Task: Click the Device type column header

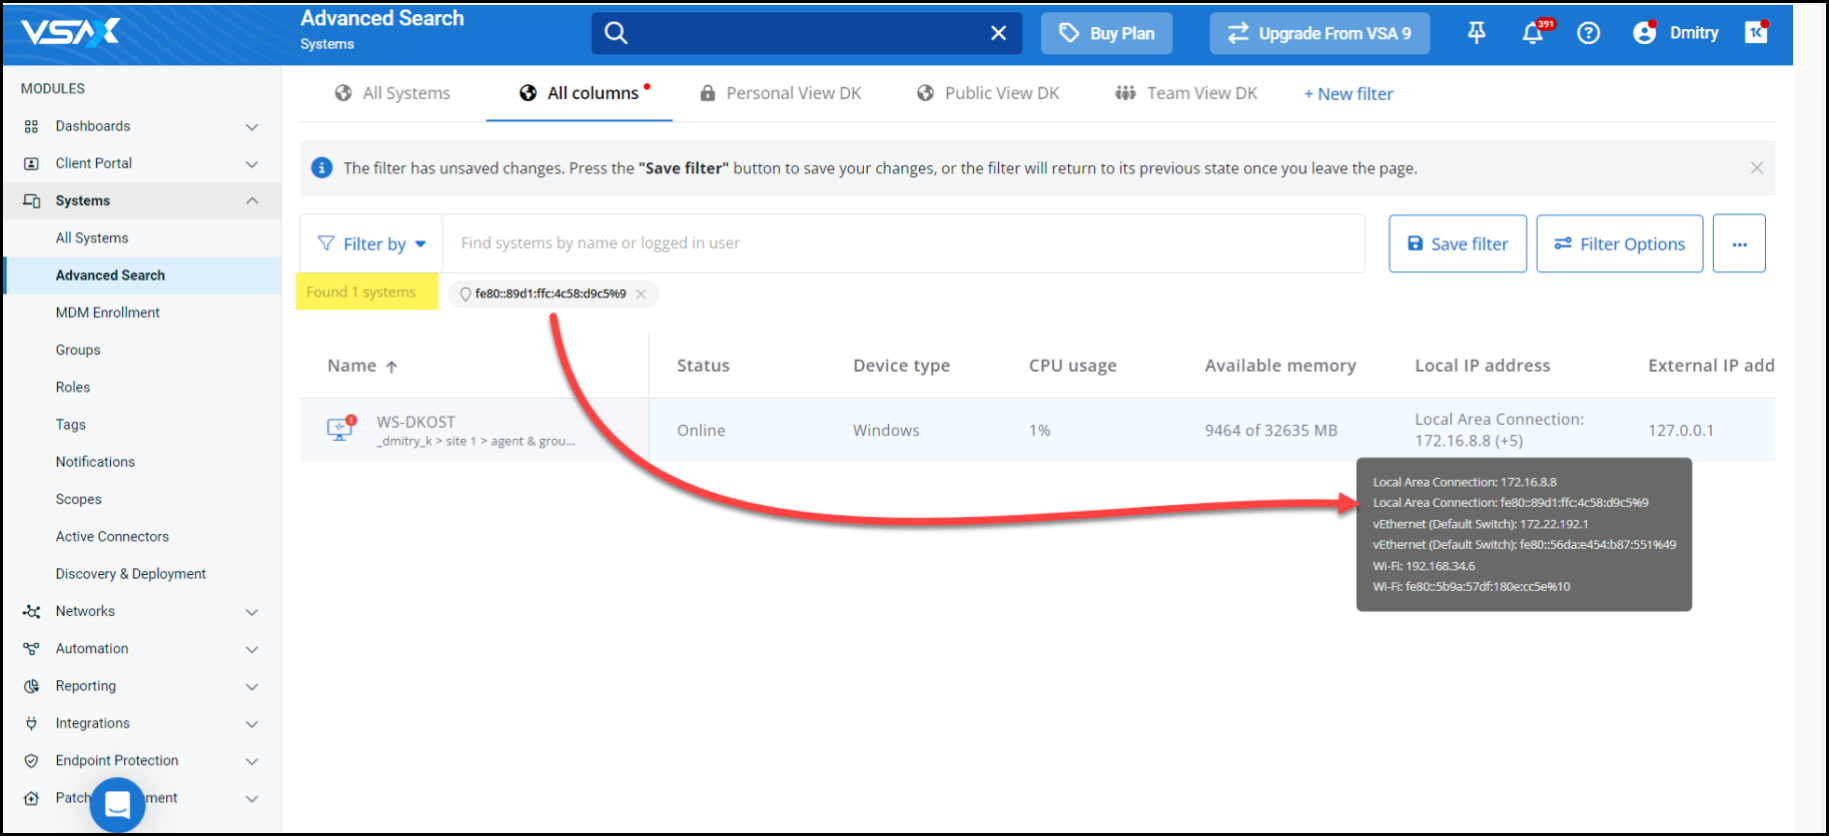Action: pos(901,366)
